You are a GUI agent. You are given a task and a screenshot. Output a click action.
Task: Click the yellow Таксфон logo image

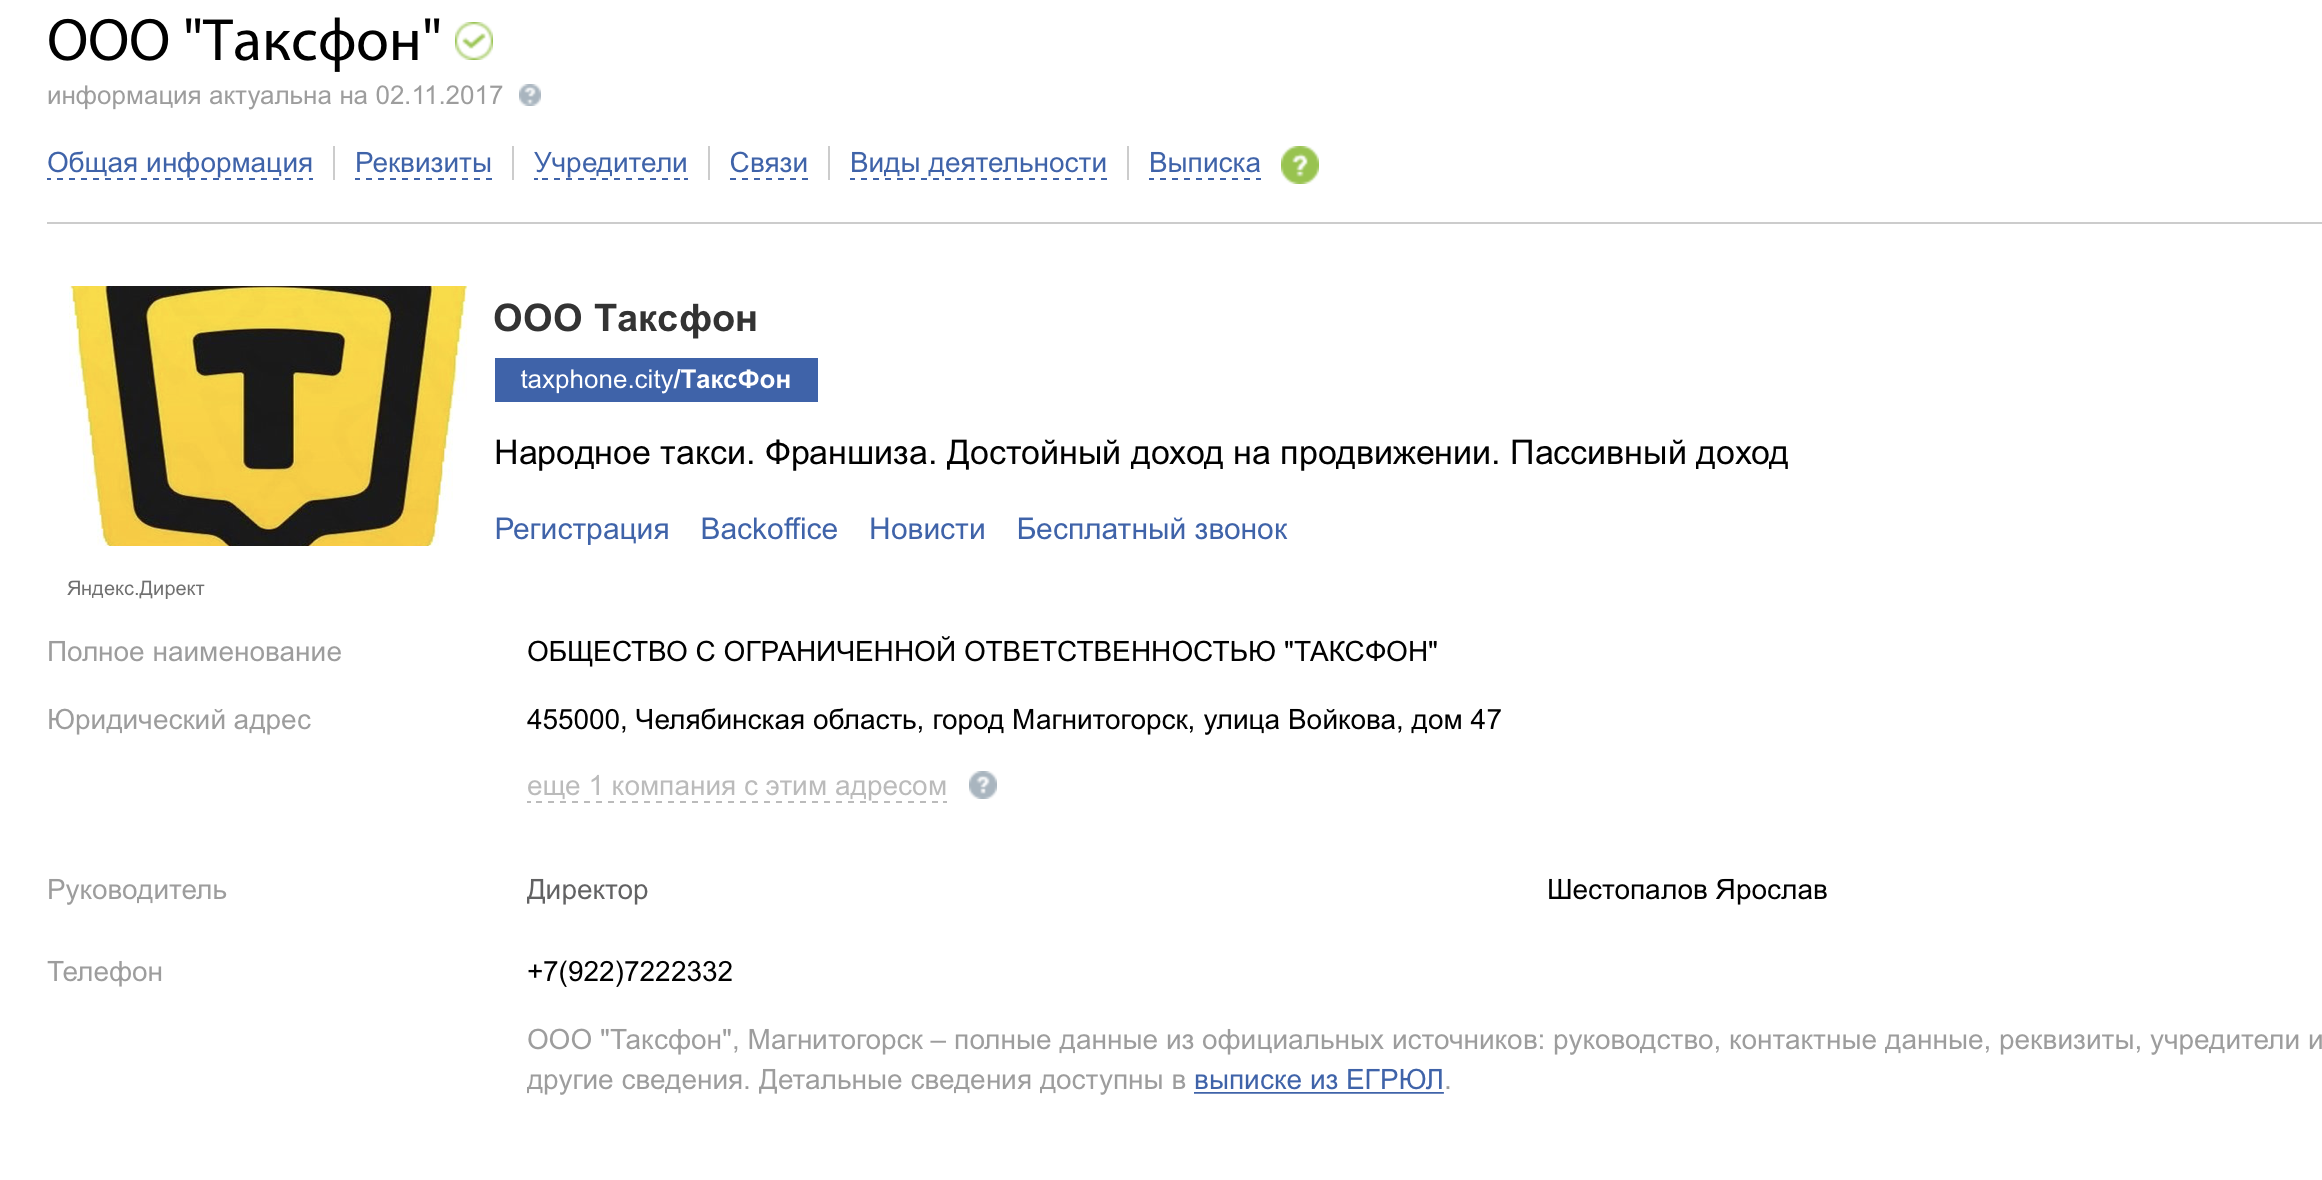coord(268,416)
